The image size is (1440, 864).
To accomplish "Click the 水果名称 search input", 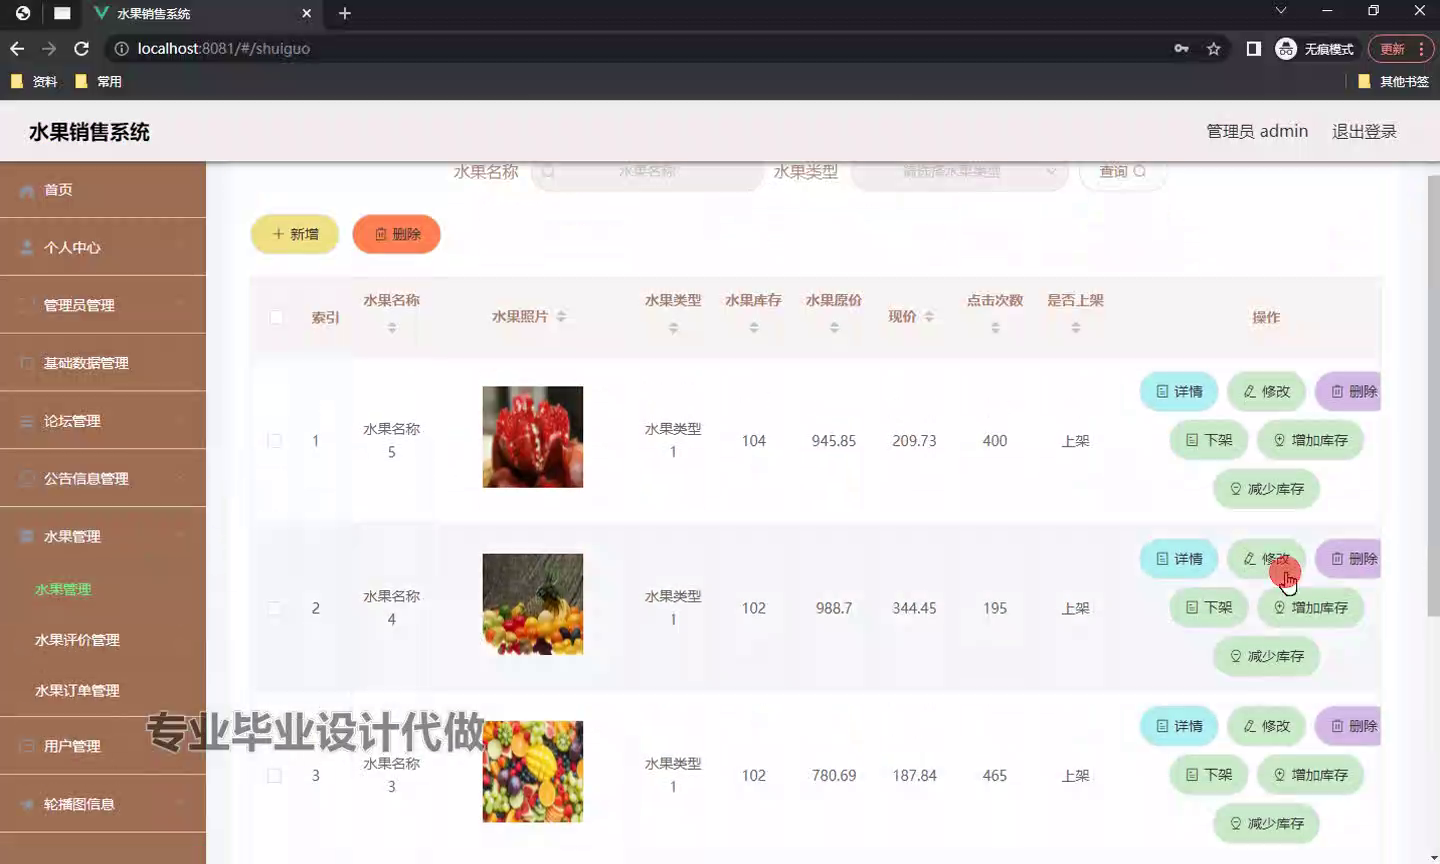I will tap(647, 172).
